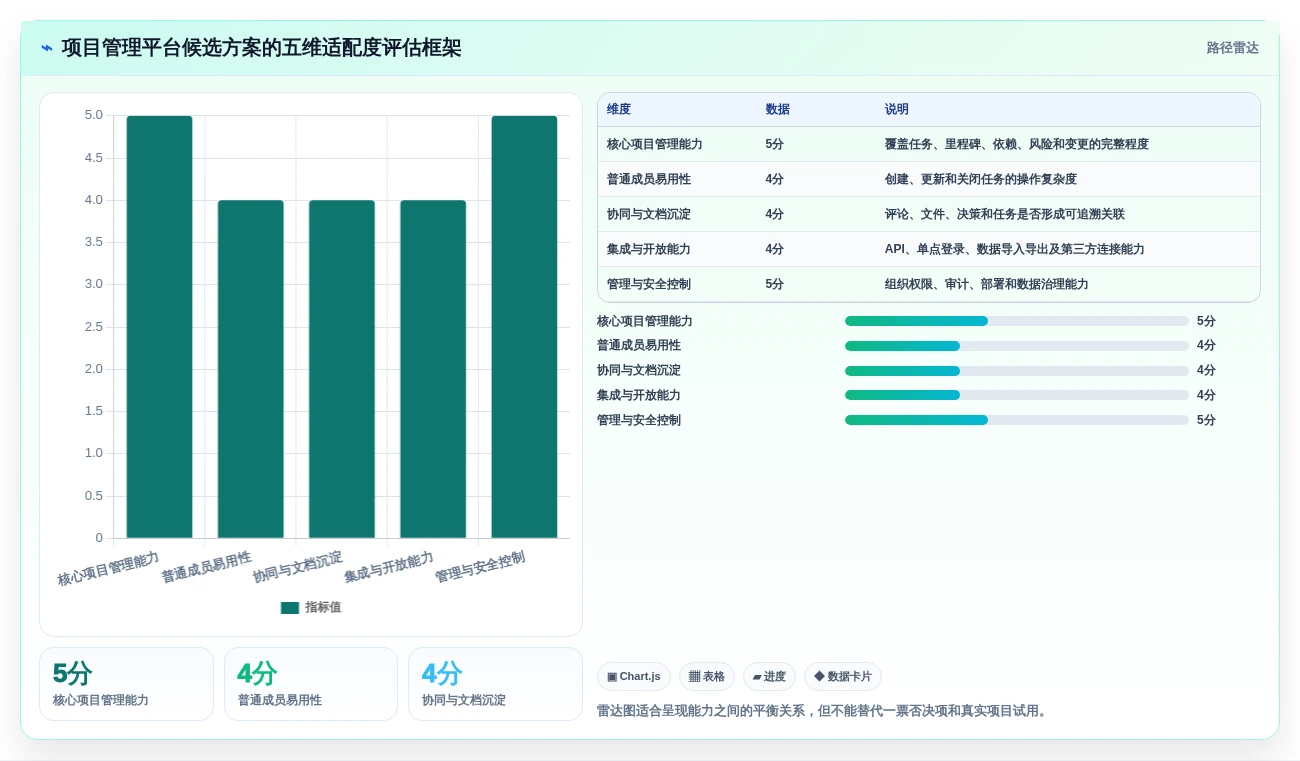The height and width of the screenshot is (761, 1300).
Task: Select the 表格 tag chip
Action: point(707,677)
